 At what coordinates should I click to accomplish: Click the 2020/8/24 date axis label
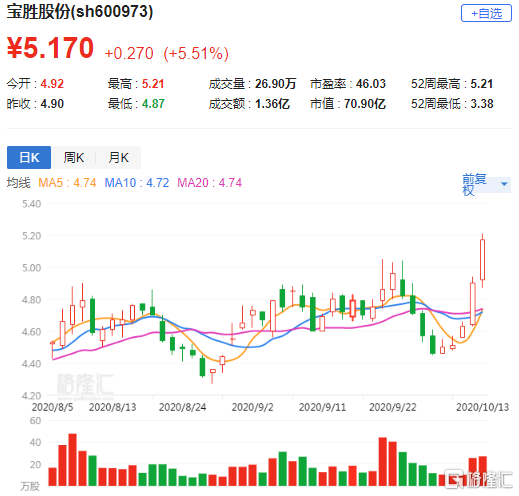(182, 407)
